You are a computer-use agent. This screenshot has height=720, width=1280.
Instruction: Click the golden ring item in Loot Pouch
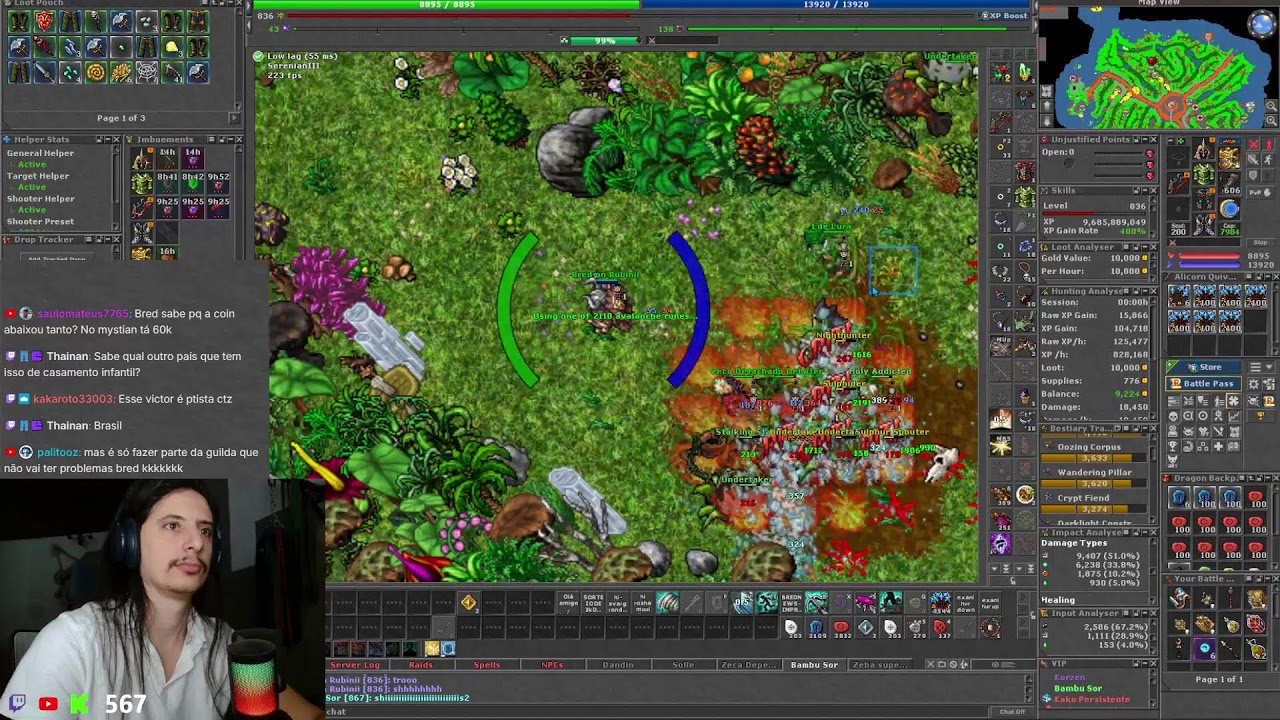[96, 72]
